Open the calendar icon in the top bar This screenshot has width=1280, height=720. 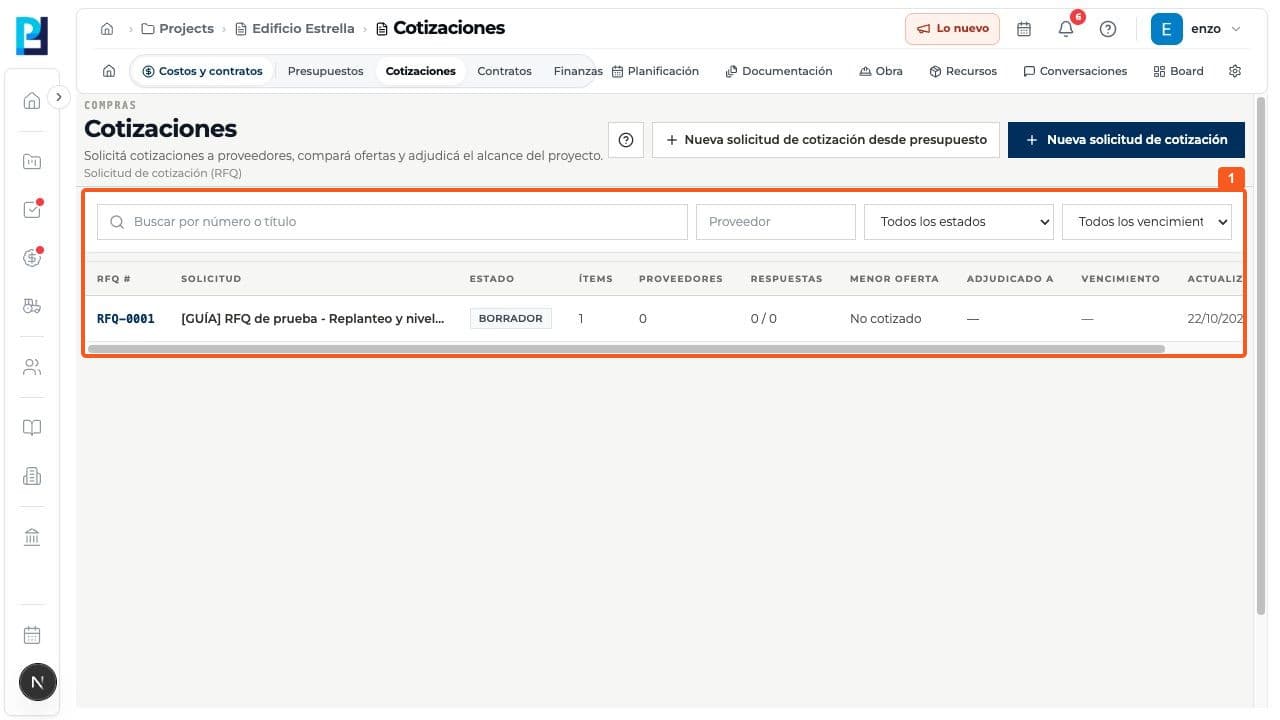point(1024,29)
